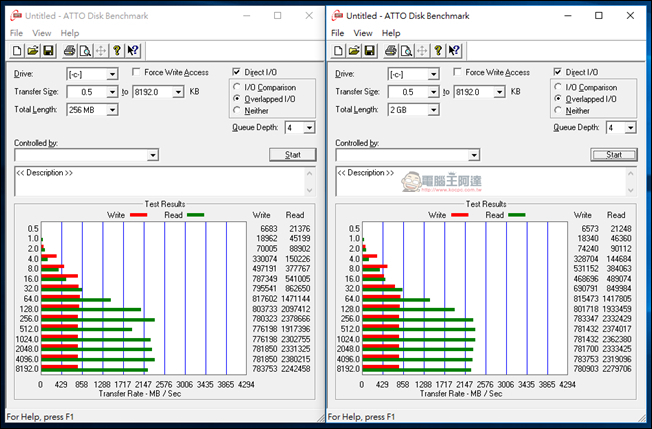652x429 pixels.
Task: Open File menu in left window
Action: pyautogui.click(x=17, y=33)
